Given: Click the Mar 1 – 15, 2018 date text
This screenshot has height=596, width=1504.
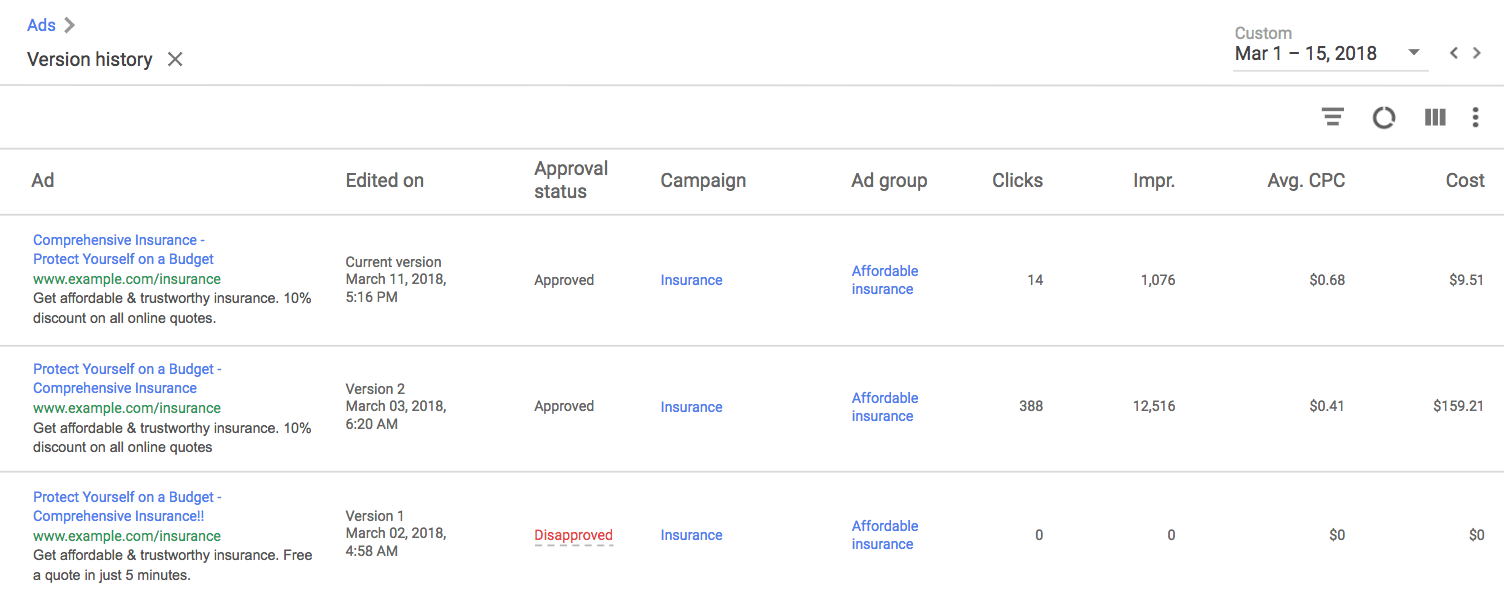Looking at the screenshot, I should coord(1306,53).
